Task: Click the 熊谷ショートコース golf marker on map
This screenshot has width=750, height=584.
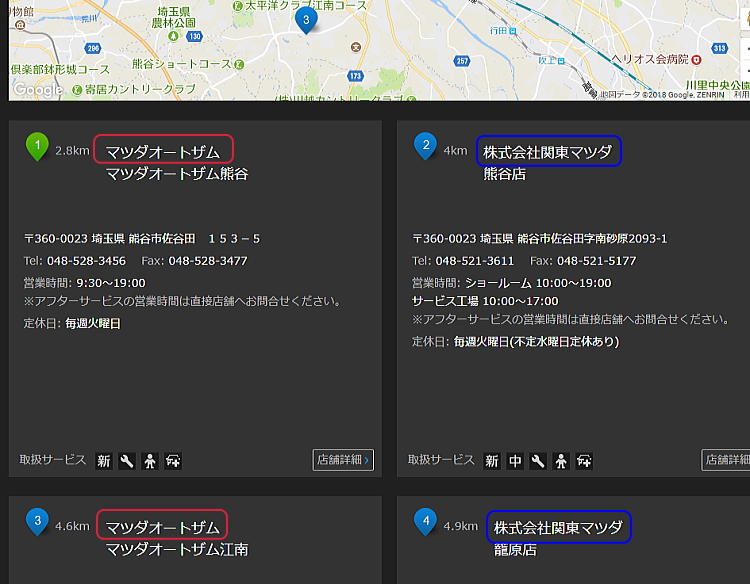Action: point(240,64)
